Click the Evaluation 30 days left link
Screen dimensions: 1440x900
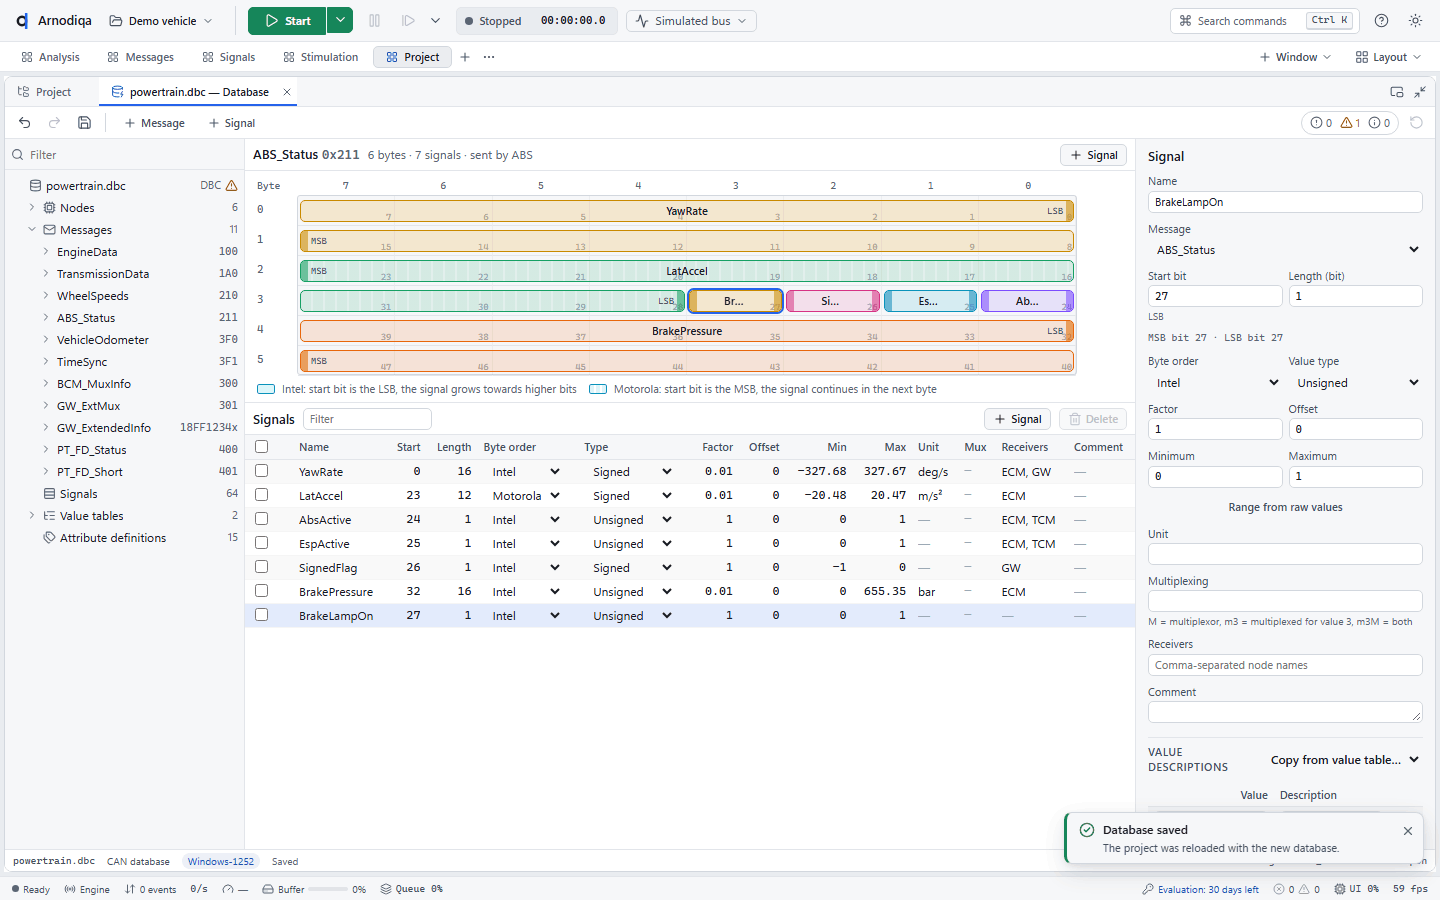[x=1200, y=889]
